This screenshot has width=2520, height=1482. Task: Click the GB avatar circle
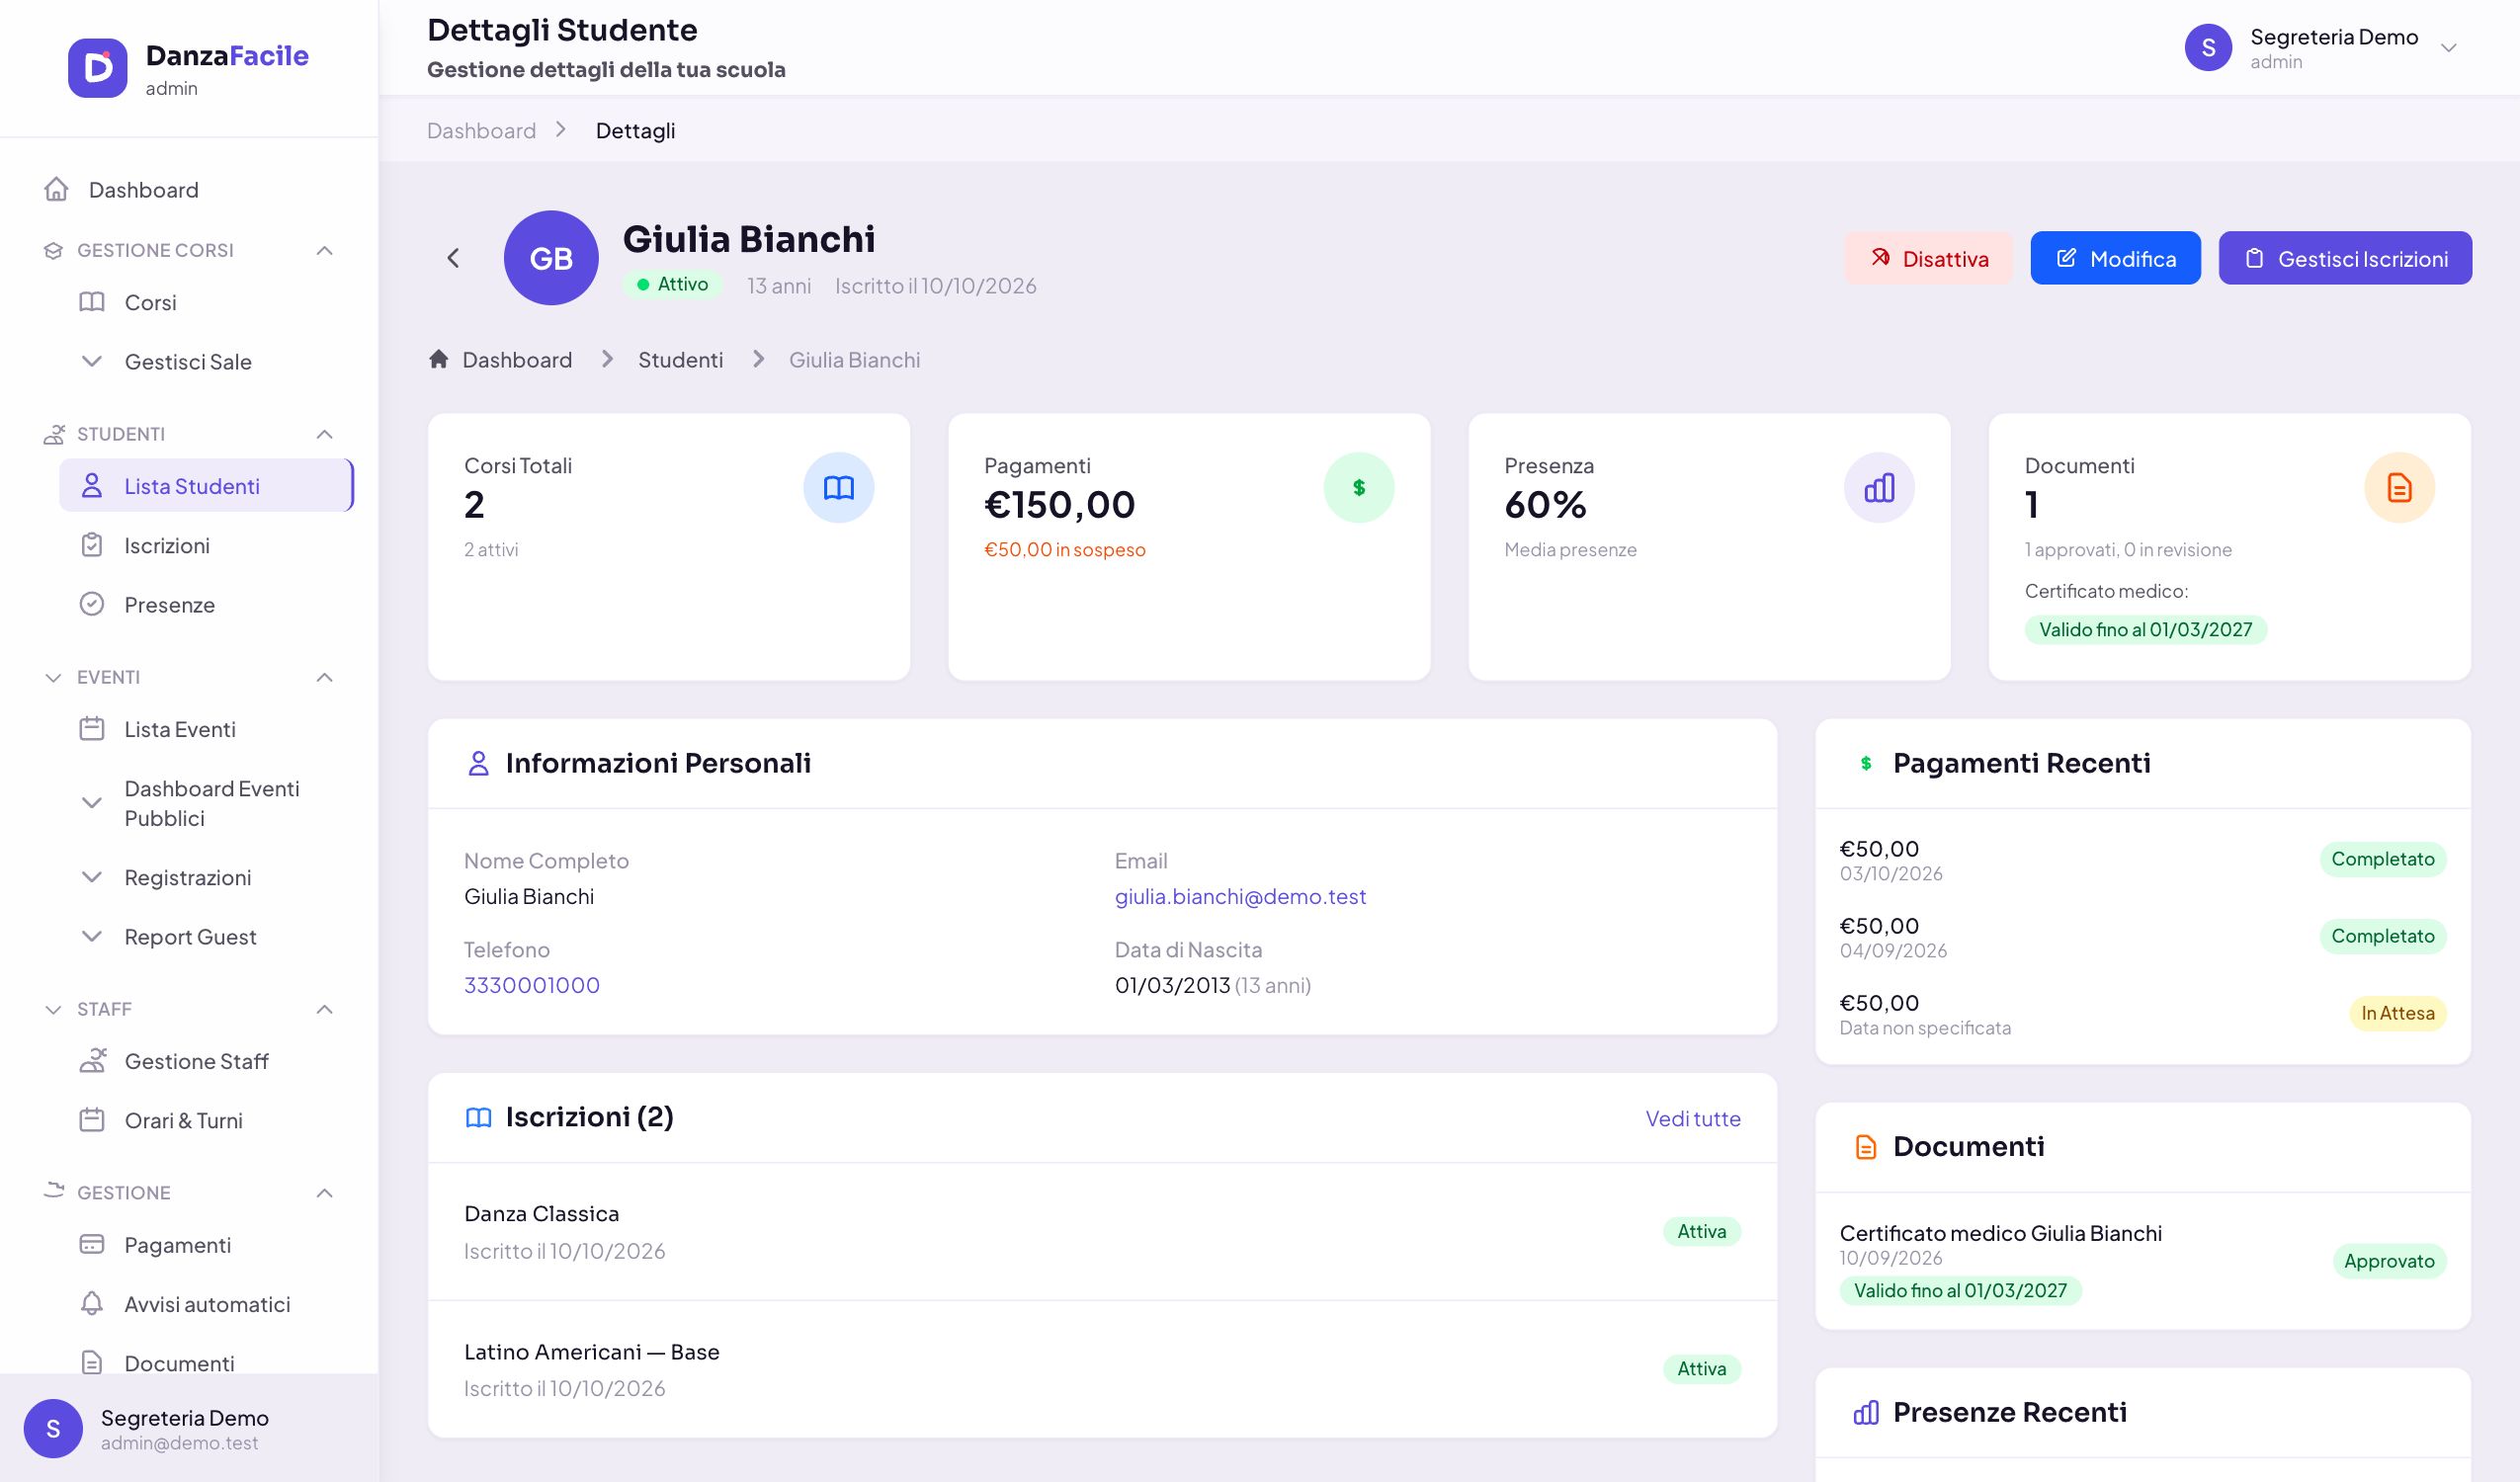551,258
